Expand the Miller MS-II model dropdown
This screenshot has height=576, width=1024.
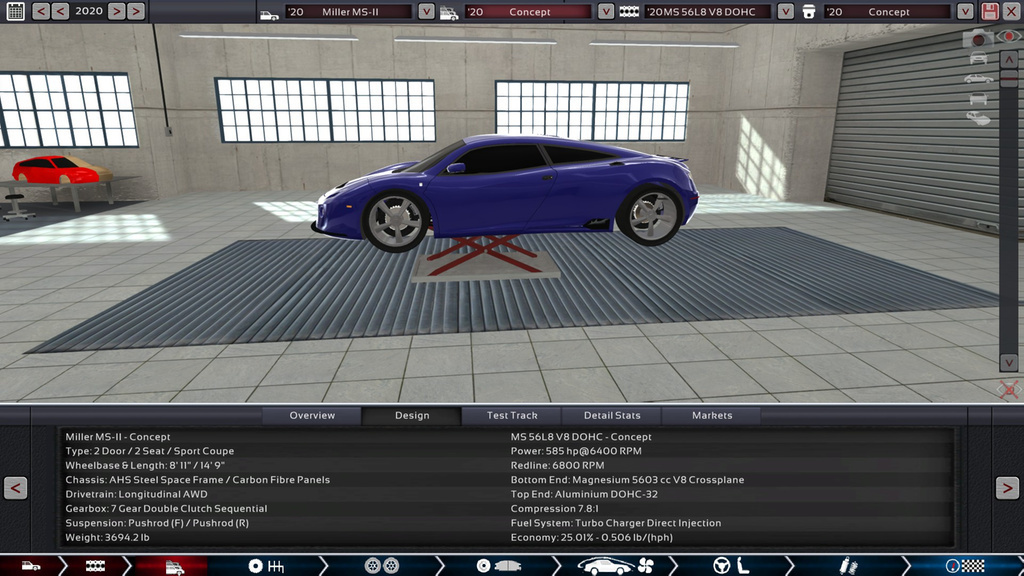[426, 11]
